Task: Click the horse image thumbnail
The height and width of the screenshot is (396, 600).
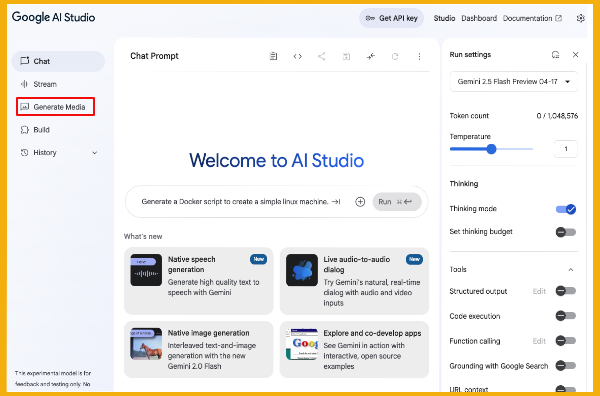Action: pos(146,344)
